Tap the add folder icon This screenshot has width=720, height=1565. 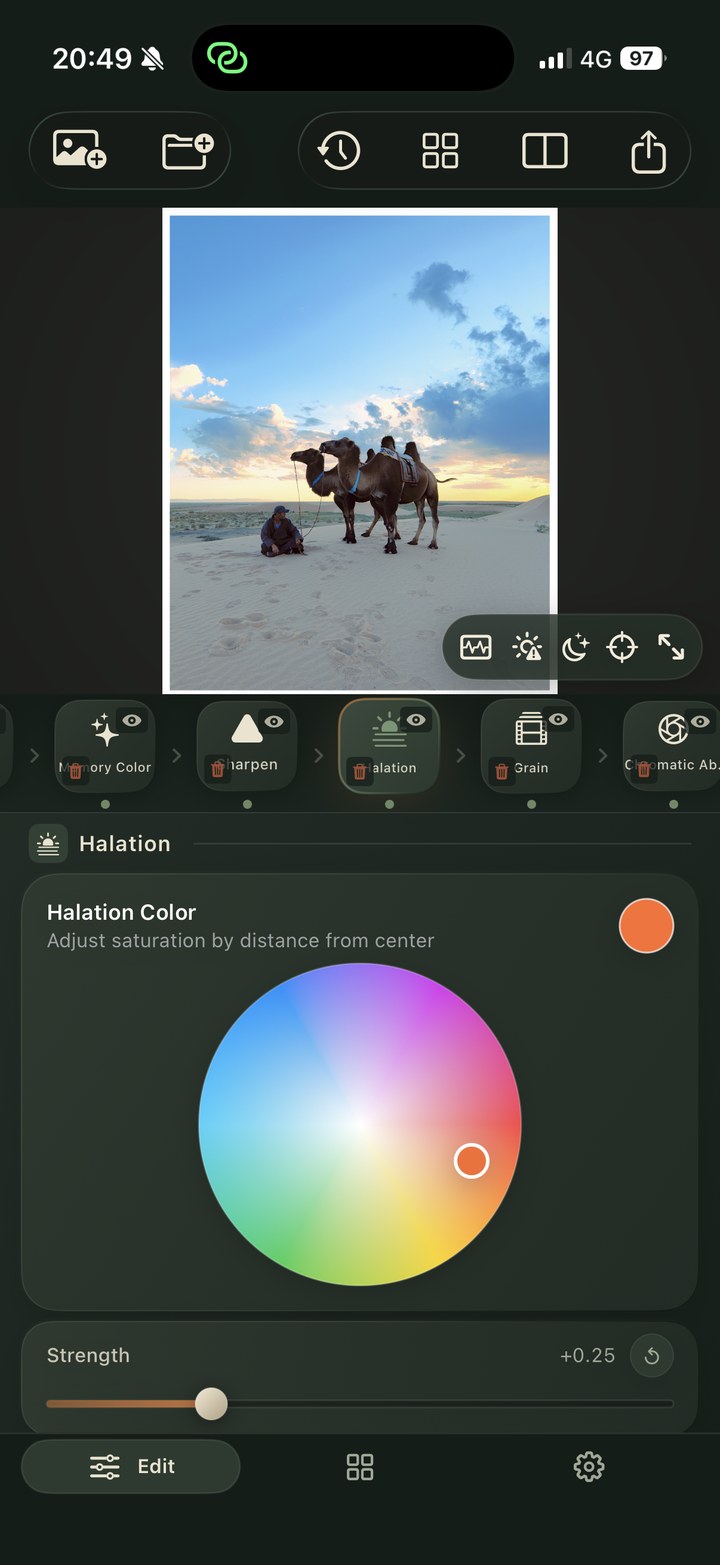188,150
